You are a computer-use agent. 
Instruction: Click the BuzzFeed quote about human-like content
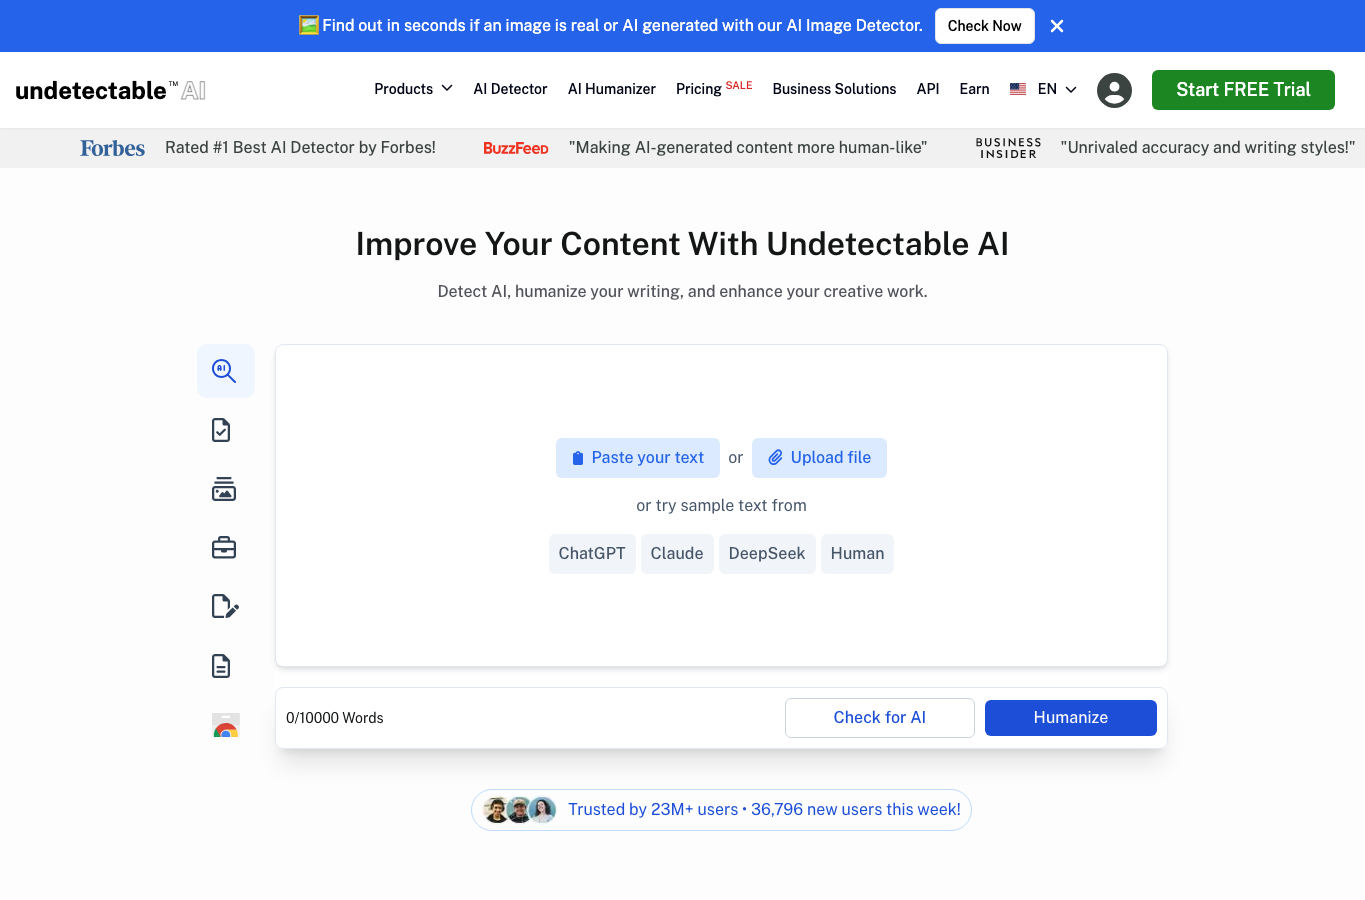tap(748, 148)
